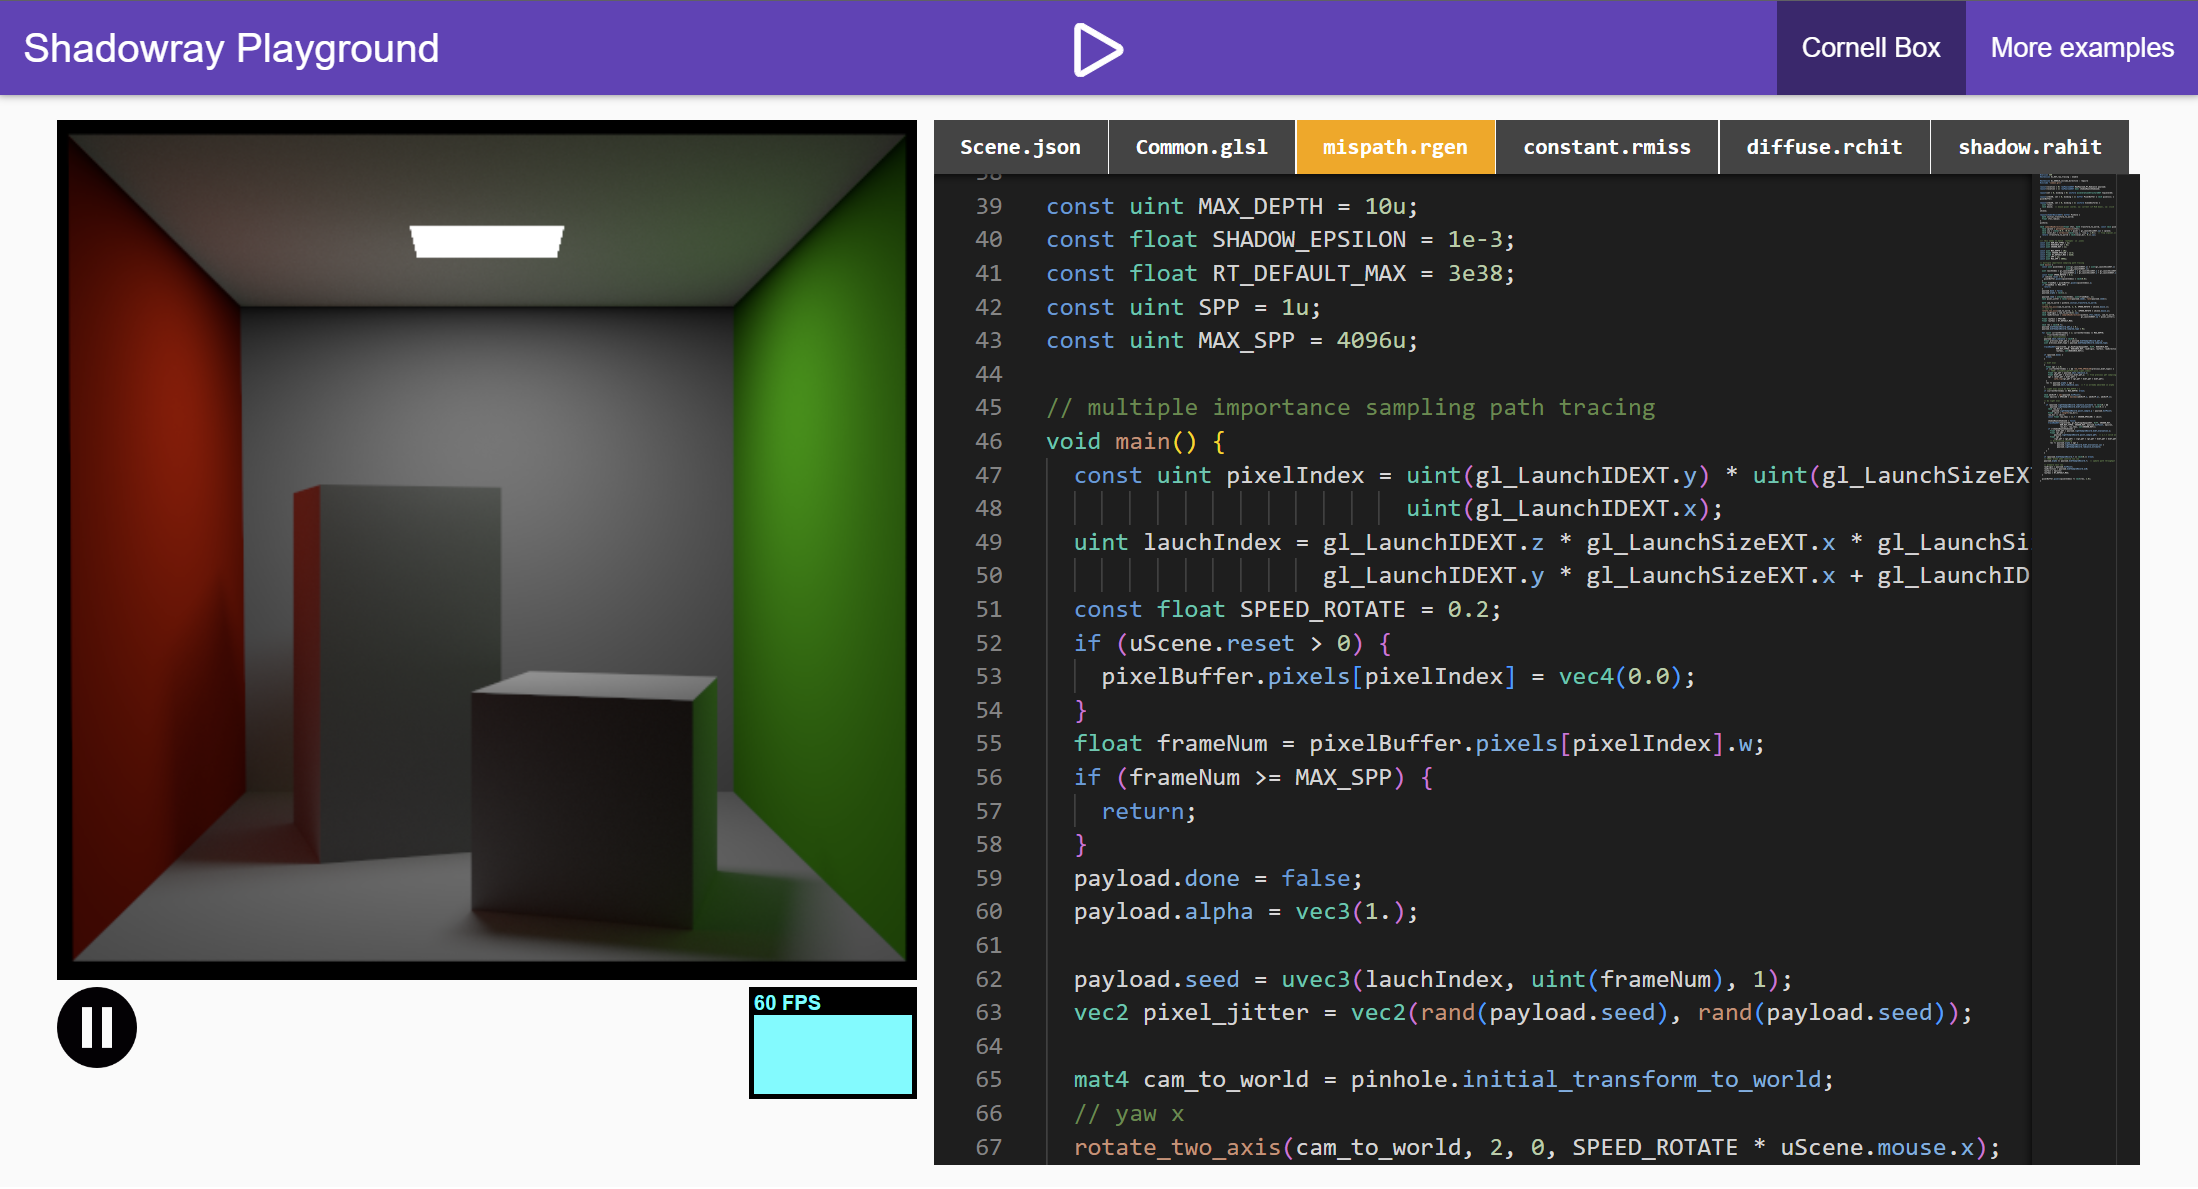This screenshot has width=2198, height=1189.
Task: Open the shadow.rahit tab
Action: (x=2029, y=147)
